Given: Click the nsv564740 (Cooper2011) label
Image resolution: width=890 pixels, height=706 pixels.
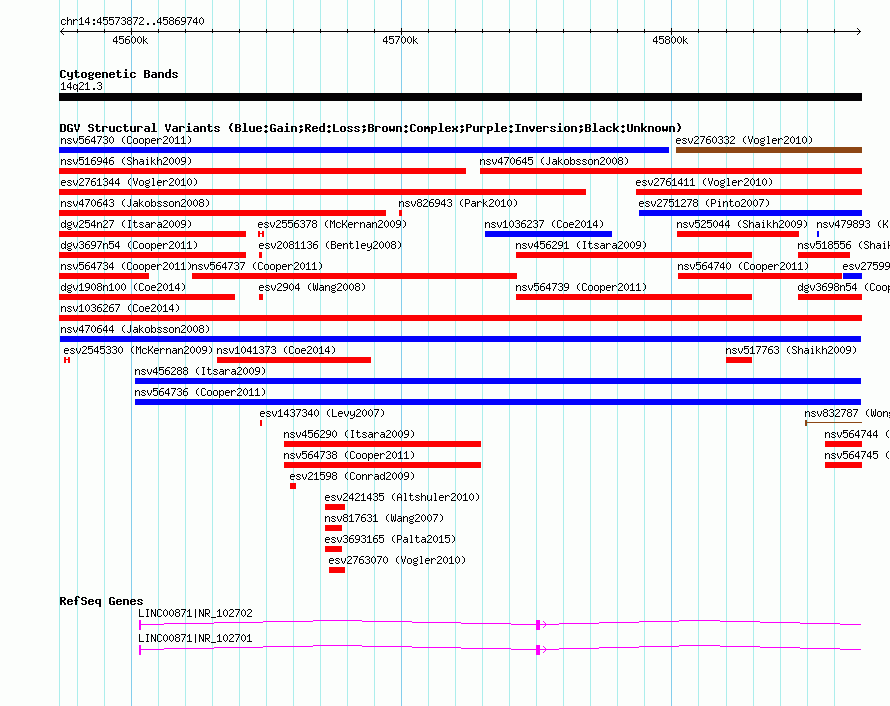Looking at the screenshot, I should [x=743, y=266].
